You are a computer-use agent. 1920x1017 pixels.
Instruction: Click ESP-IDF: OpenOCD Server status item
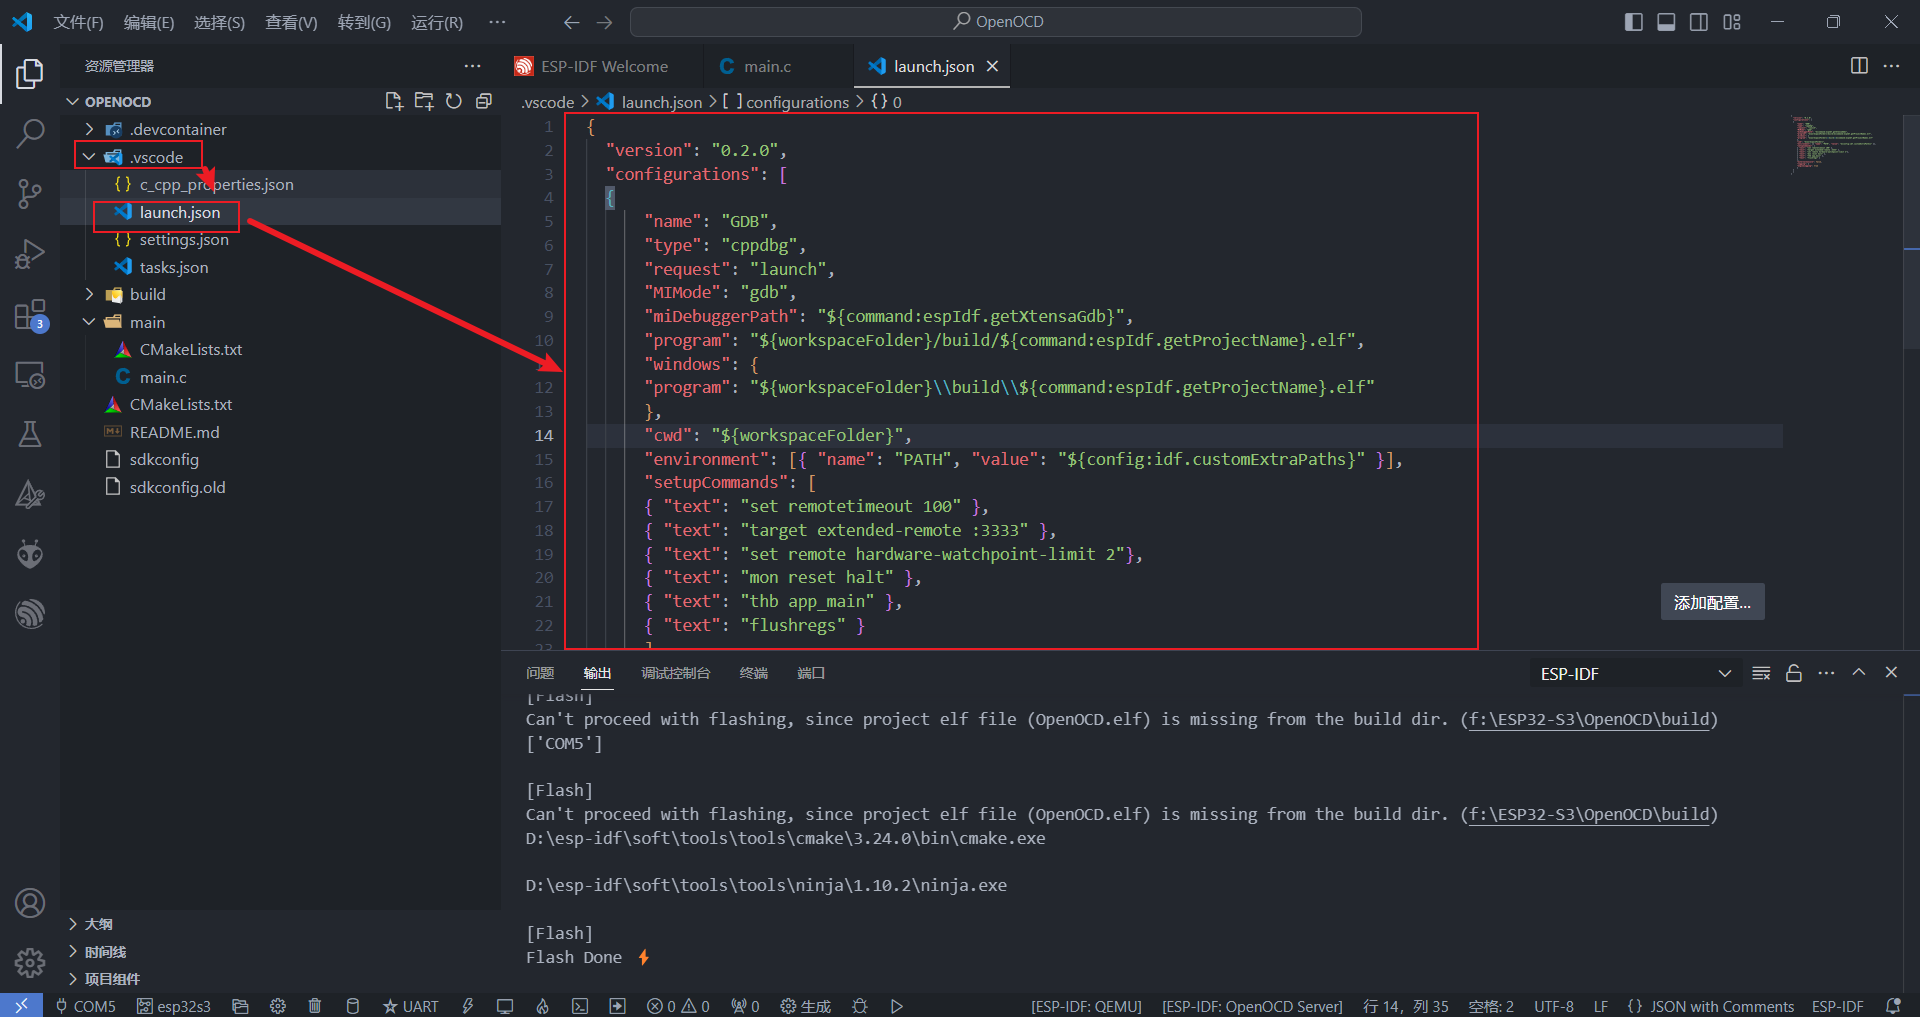click(x=1252, y=1006)
